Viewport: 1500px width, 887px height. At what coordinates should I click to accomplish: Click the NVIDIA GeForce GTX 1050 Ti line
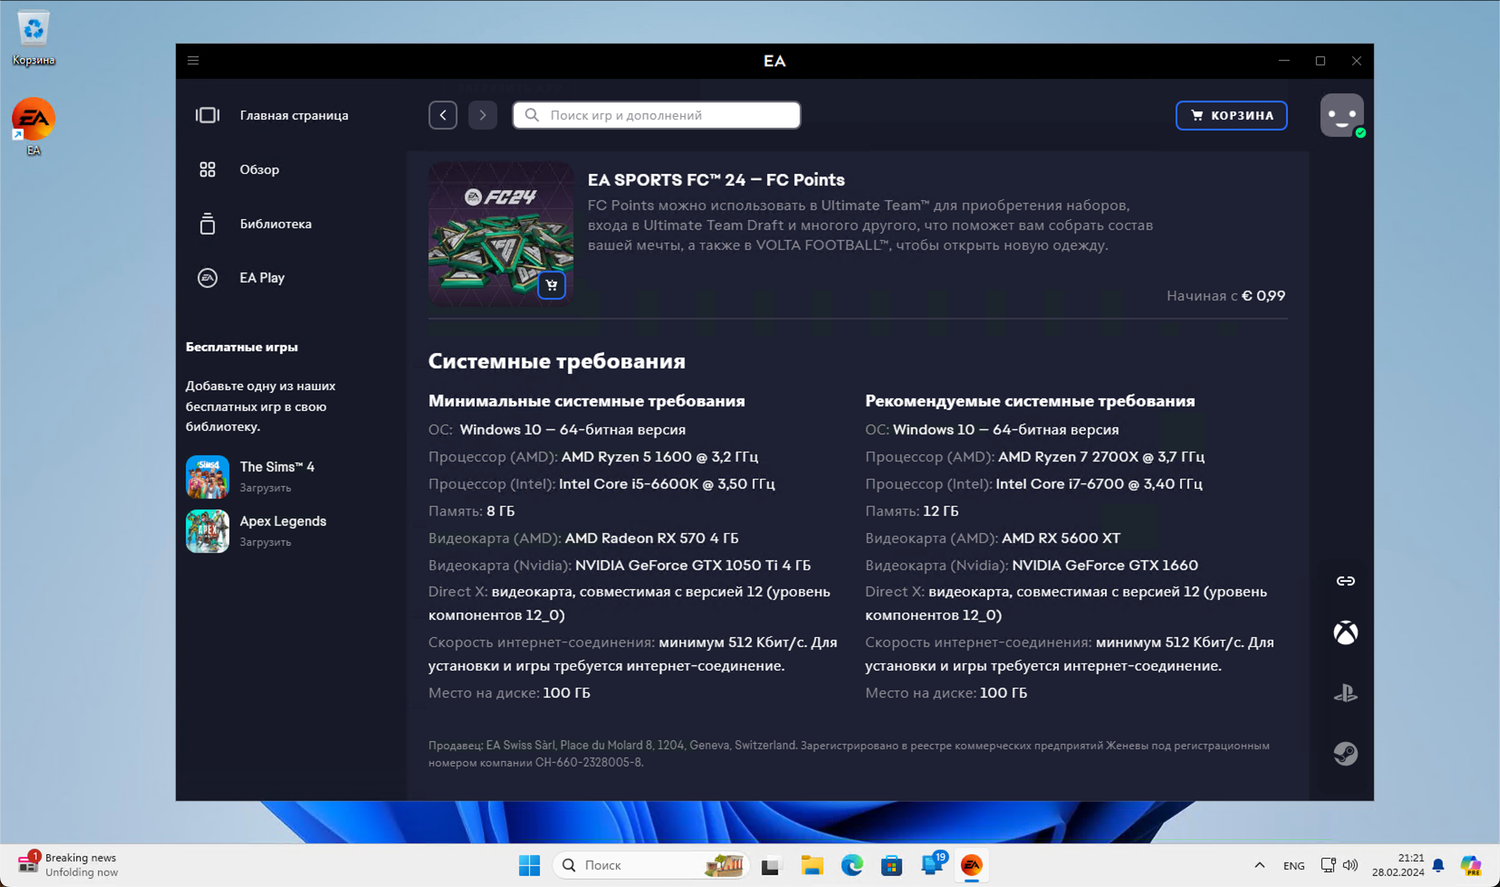coord(620,565)
